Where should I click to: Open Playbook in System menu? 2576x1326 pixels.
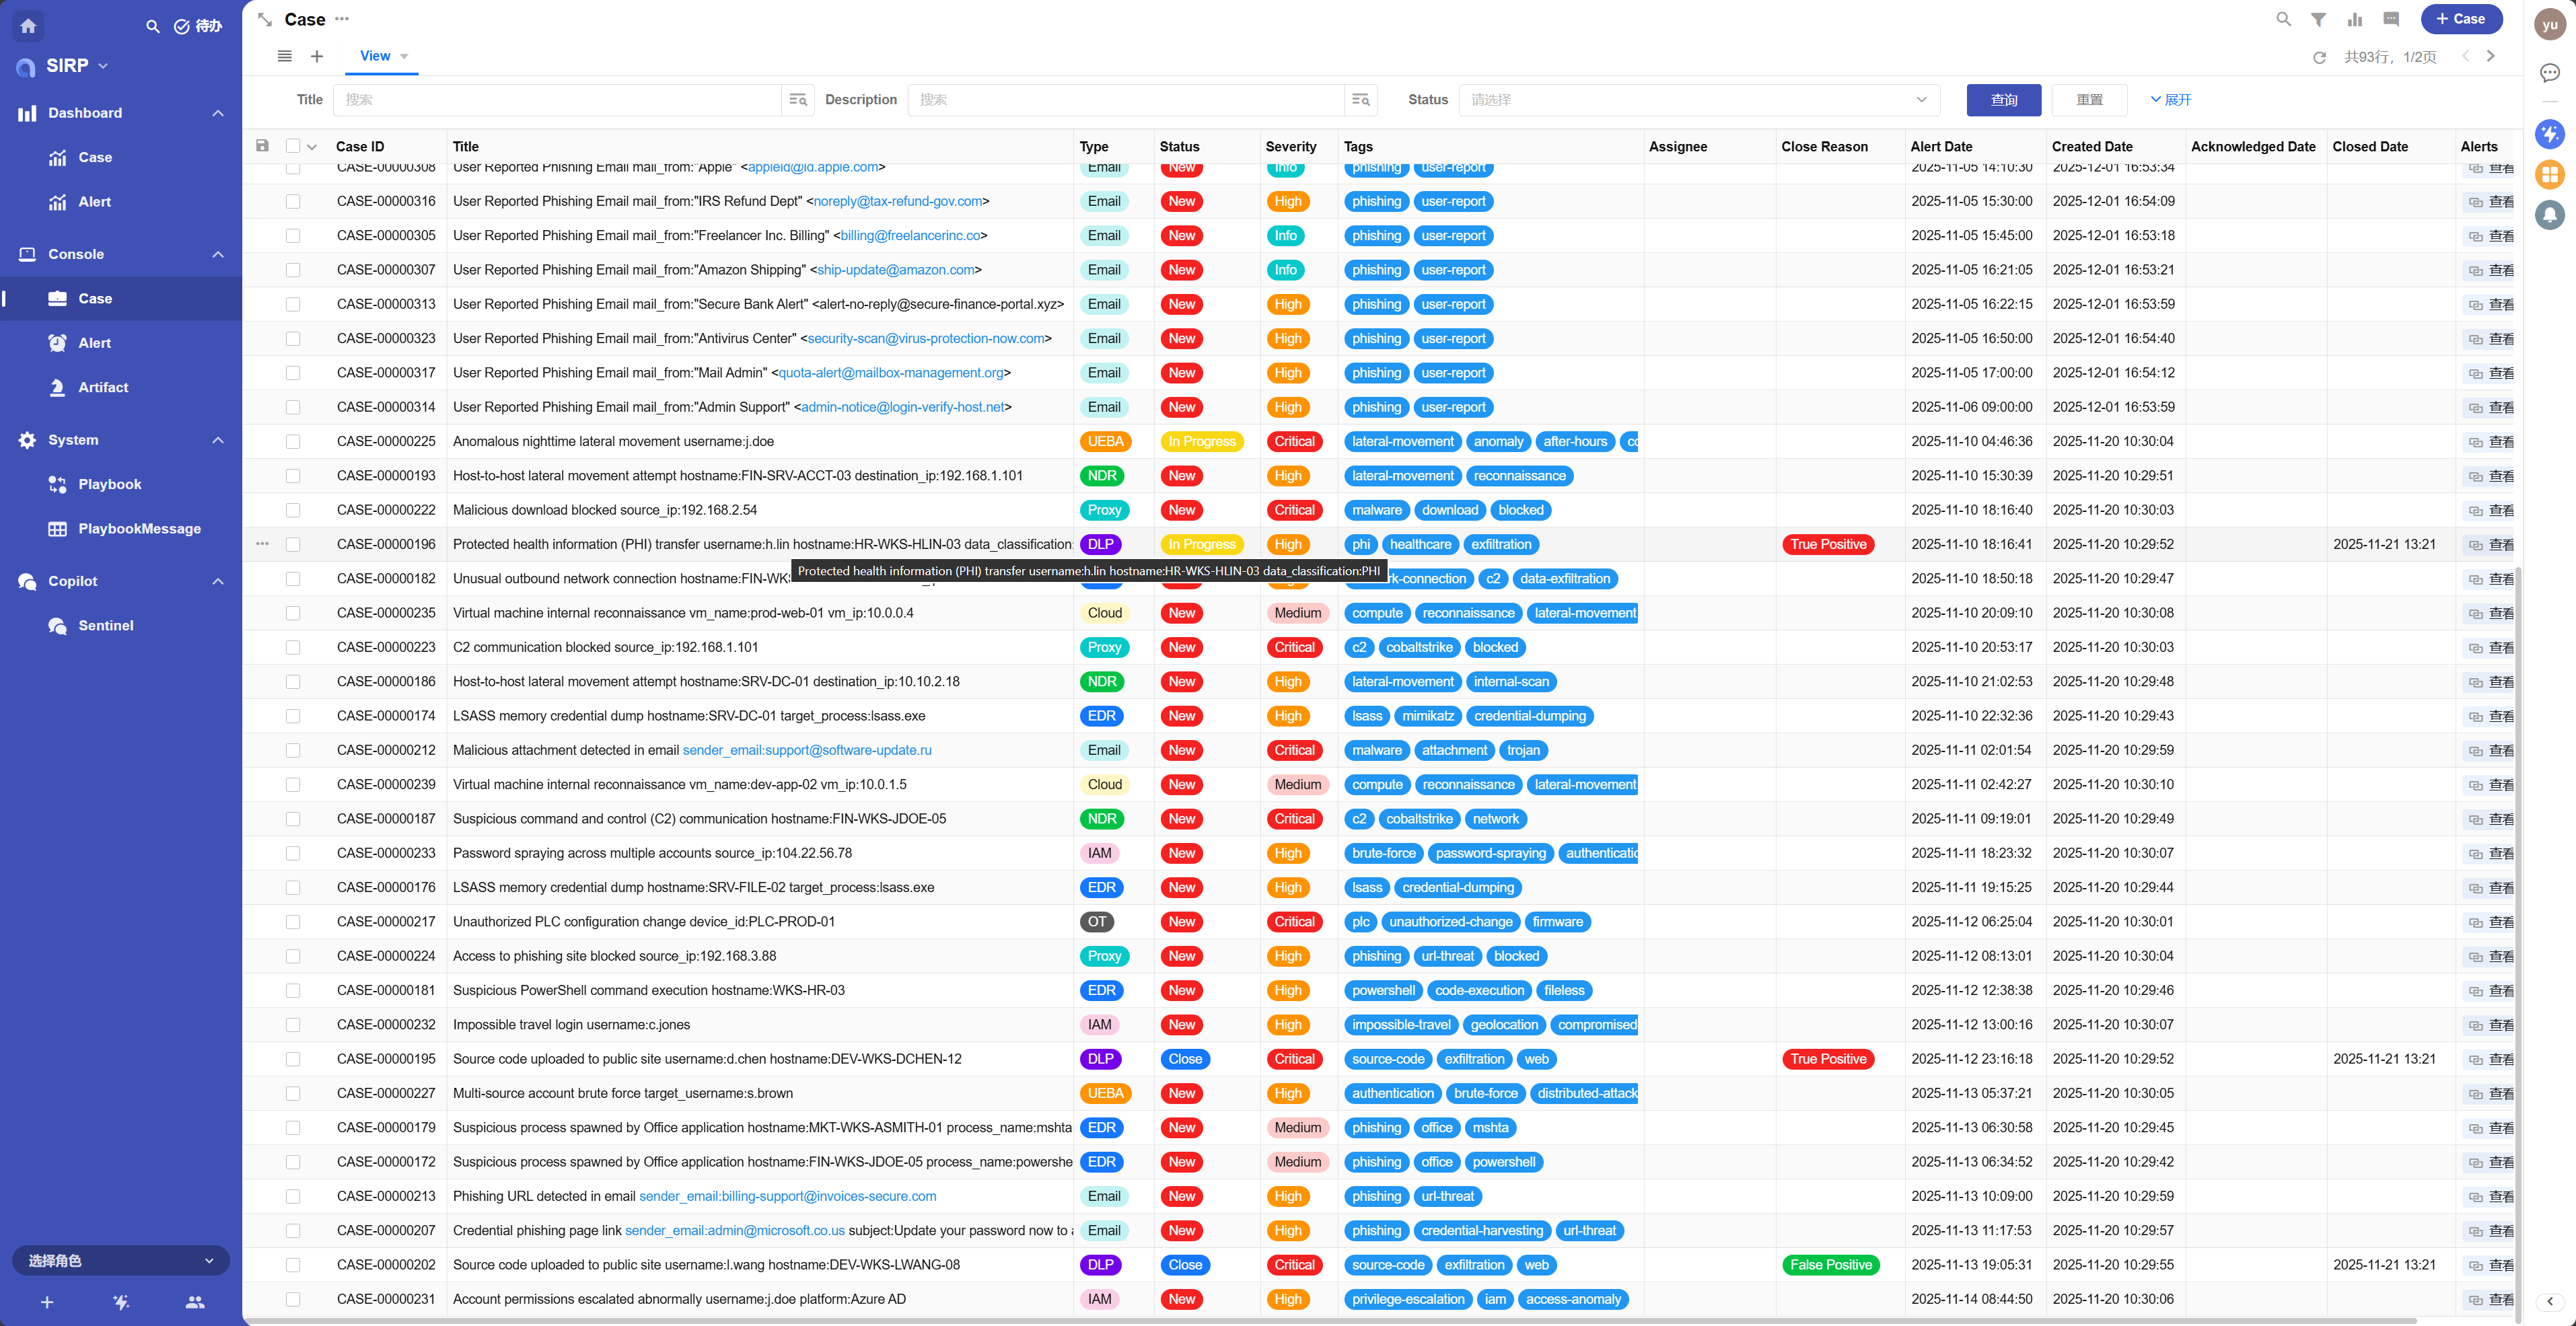[x=110, y=484]
